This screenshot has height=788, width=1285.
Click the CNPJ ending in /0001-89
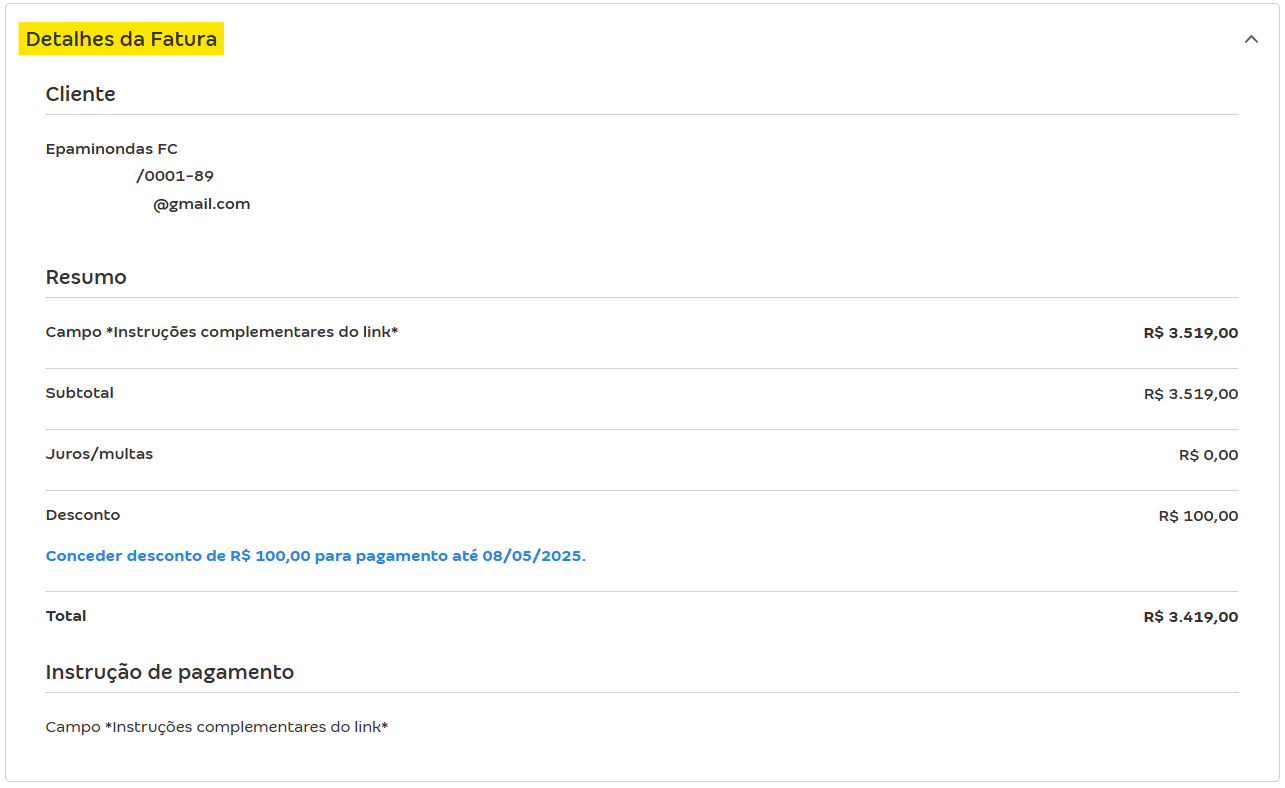point(174,176)
